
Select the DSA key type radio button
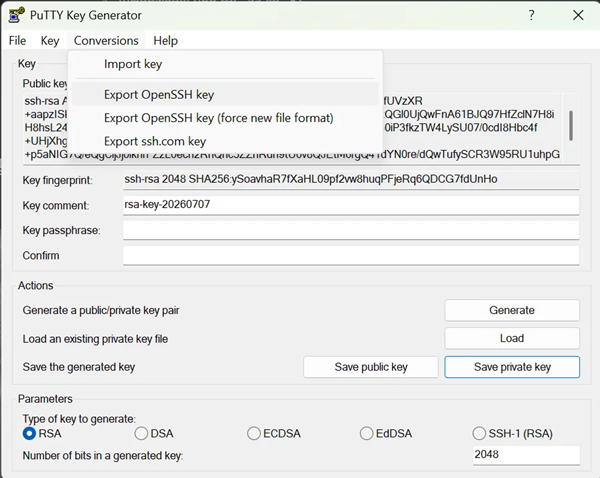pos(141,434)
